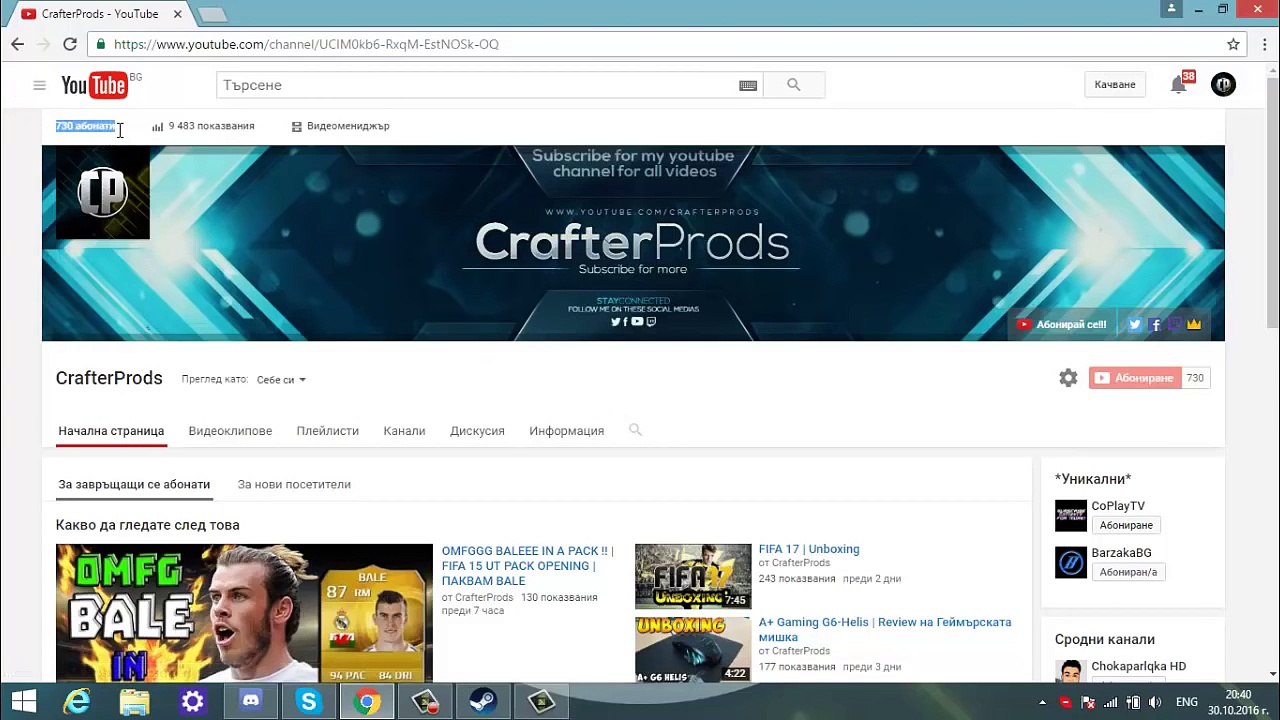Open the on-screen keyboard in search box
The height and width of the screenshot is (720, 1280).
(748, 86)
